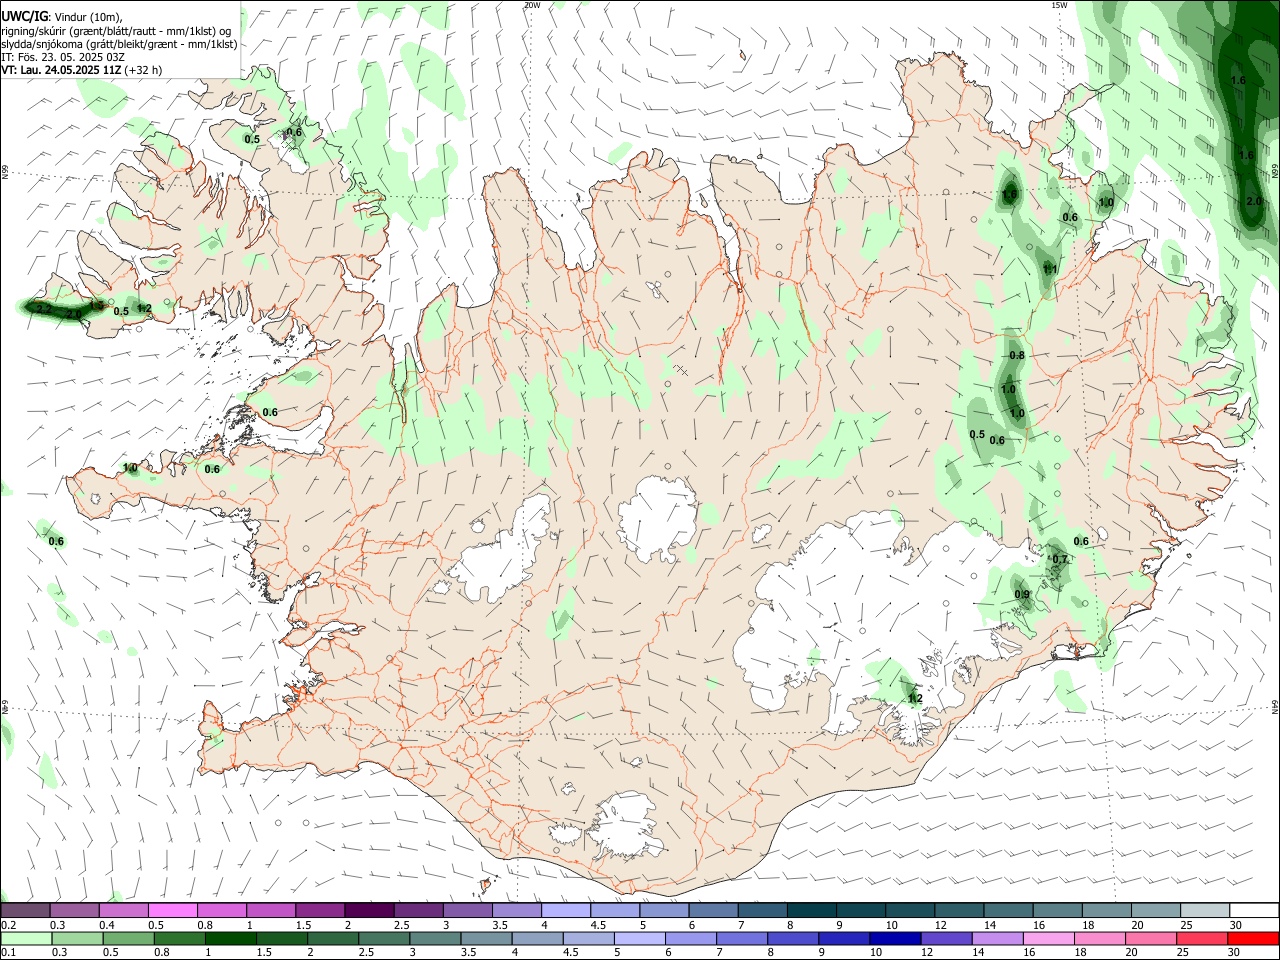
Task: Click the light purple swatch labeled 14 in lower legend
Action: tap(998, 938)
